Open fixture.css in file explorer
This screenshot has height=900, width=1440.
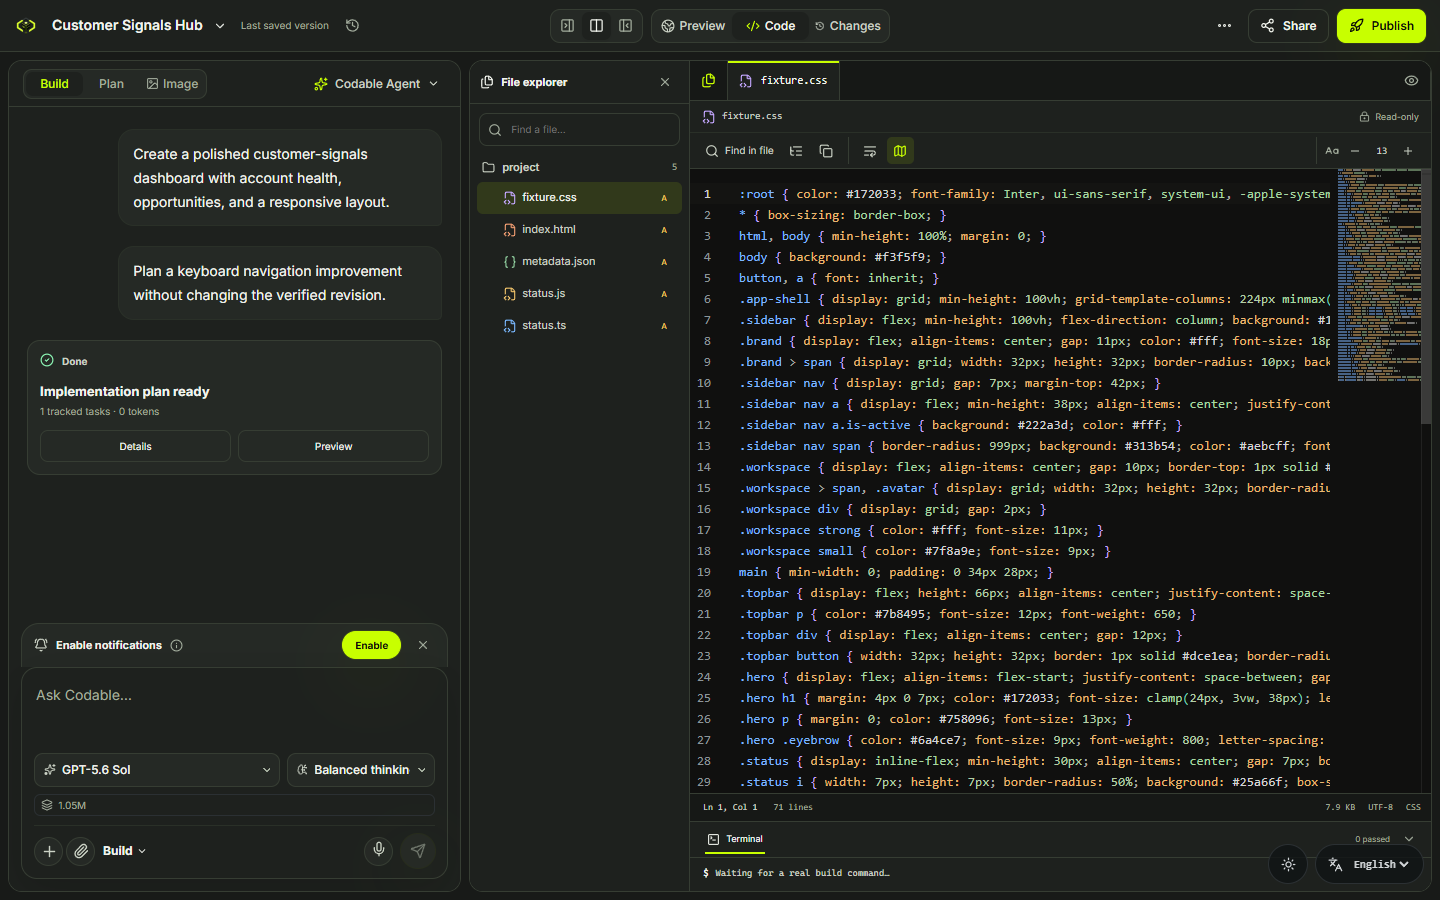tap(579, 198)
